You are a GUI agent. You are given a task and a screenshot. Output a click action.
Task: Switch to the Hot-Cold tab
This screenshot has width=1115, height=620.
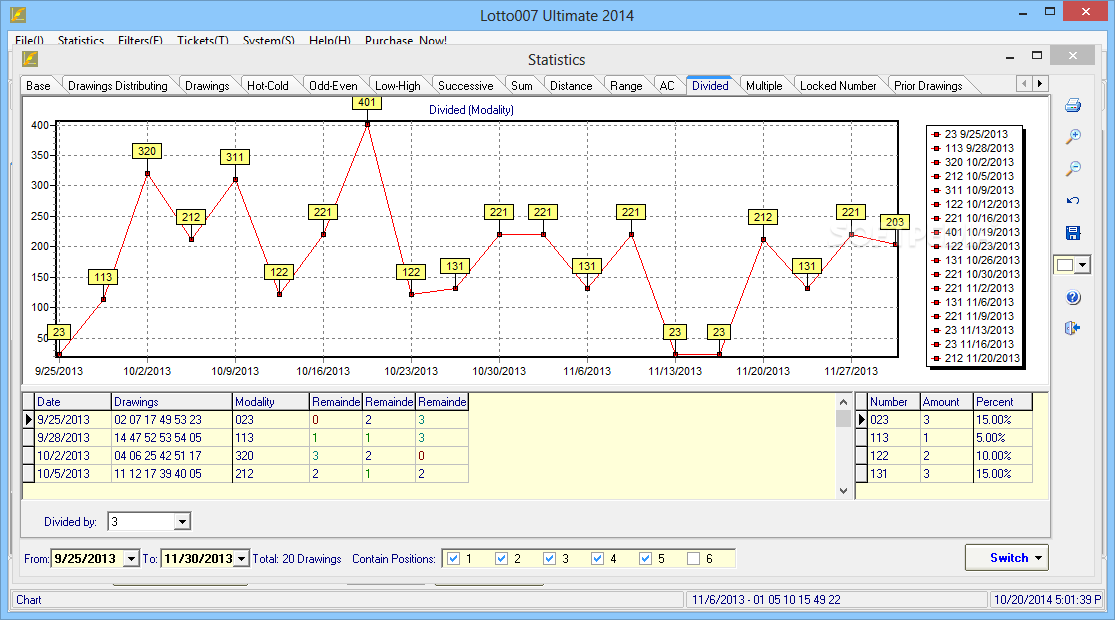tap(267, 85)
